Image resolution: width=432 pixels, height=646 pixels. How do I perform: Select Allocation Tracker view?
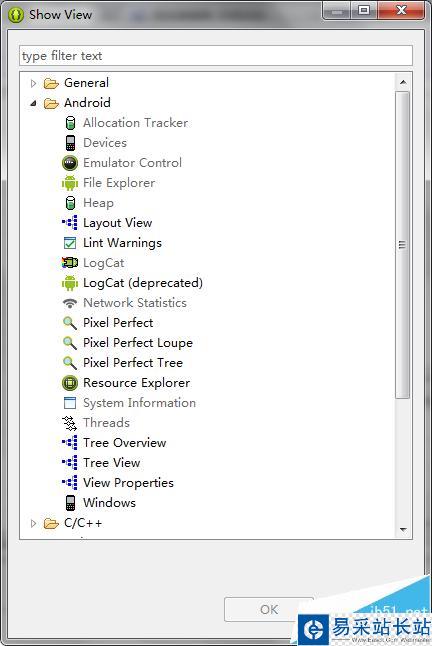pyautogui.click(x=135, y=123)
